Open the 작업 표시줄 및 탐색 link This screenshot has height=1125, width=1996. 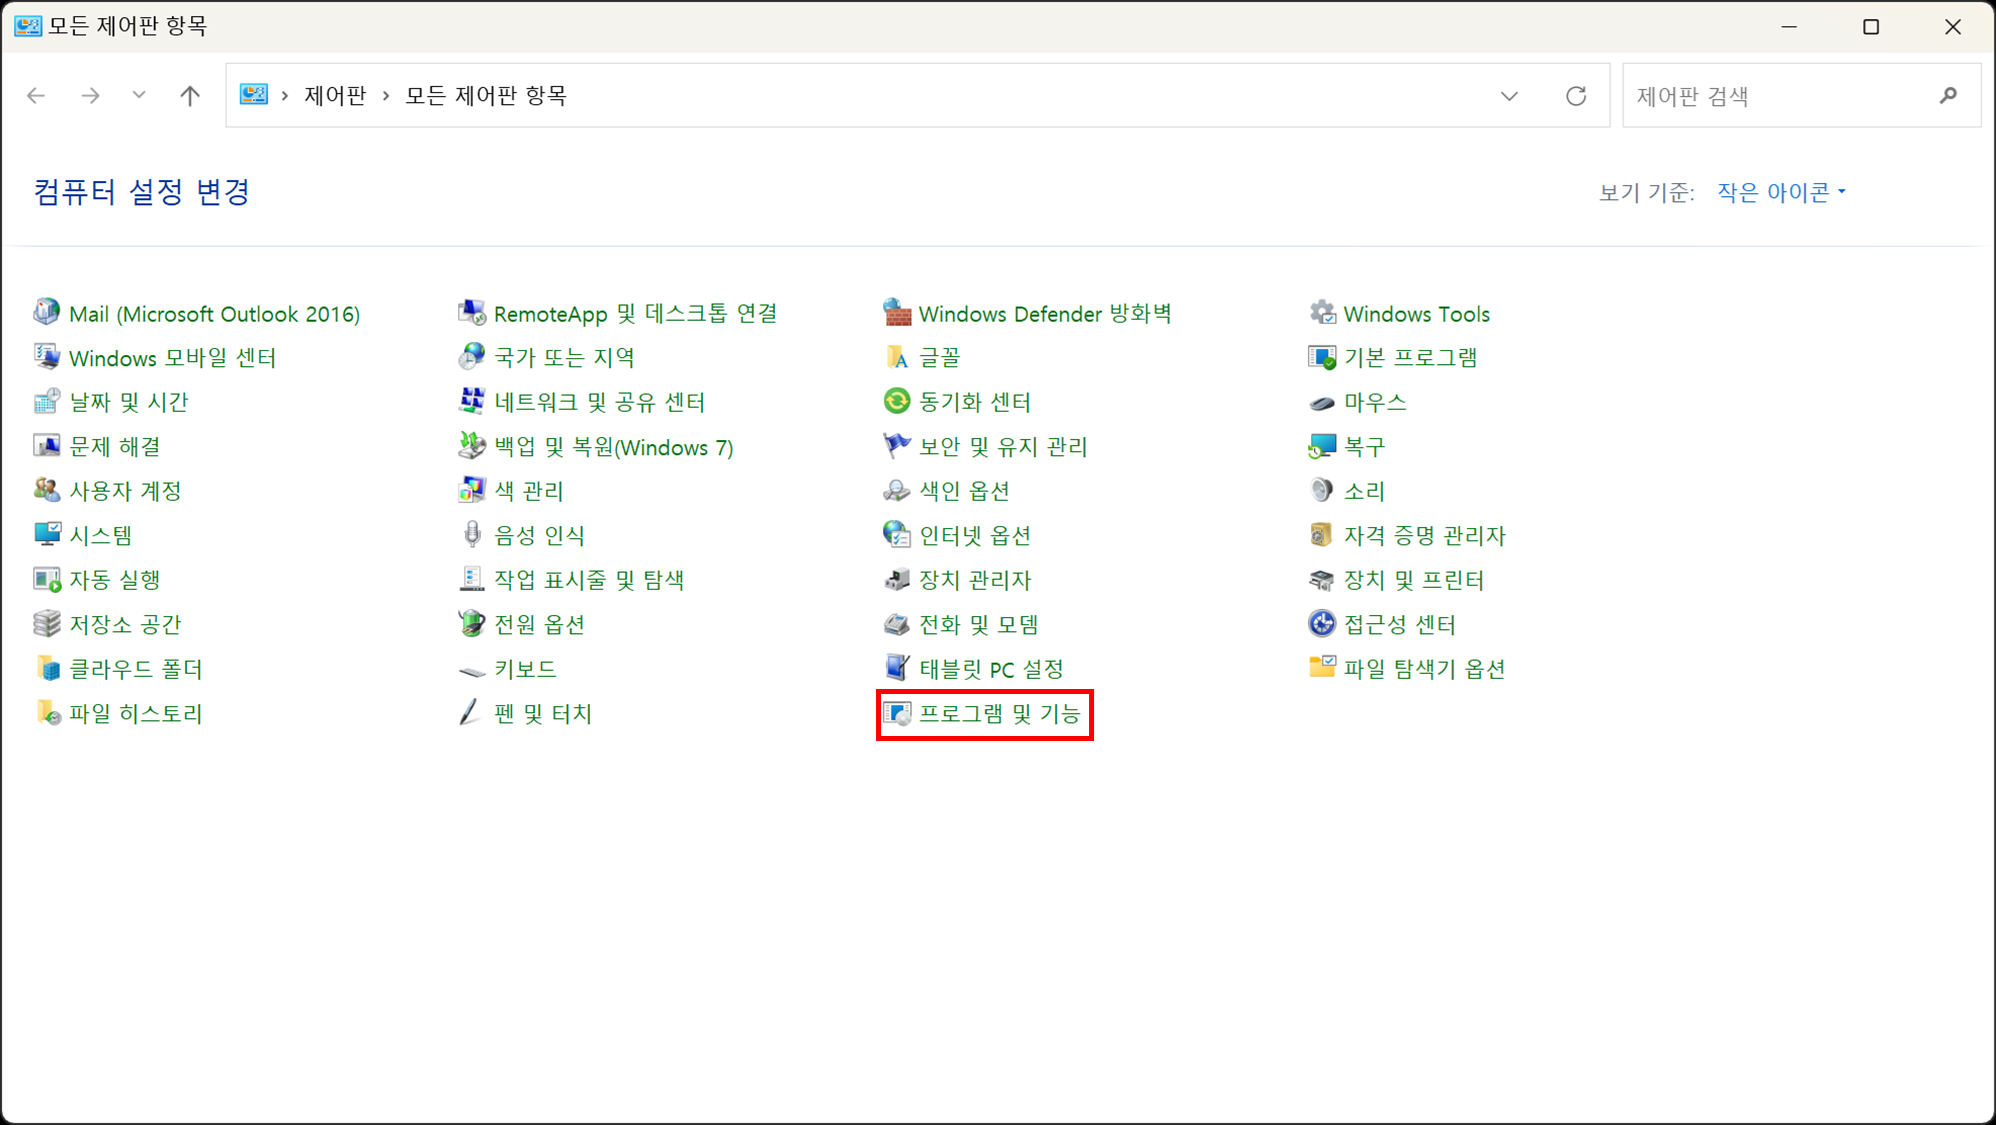(589, 580)
